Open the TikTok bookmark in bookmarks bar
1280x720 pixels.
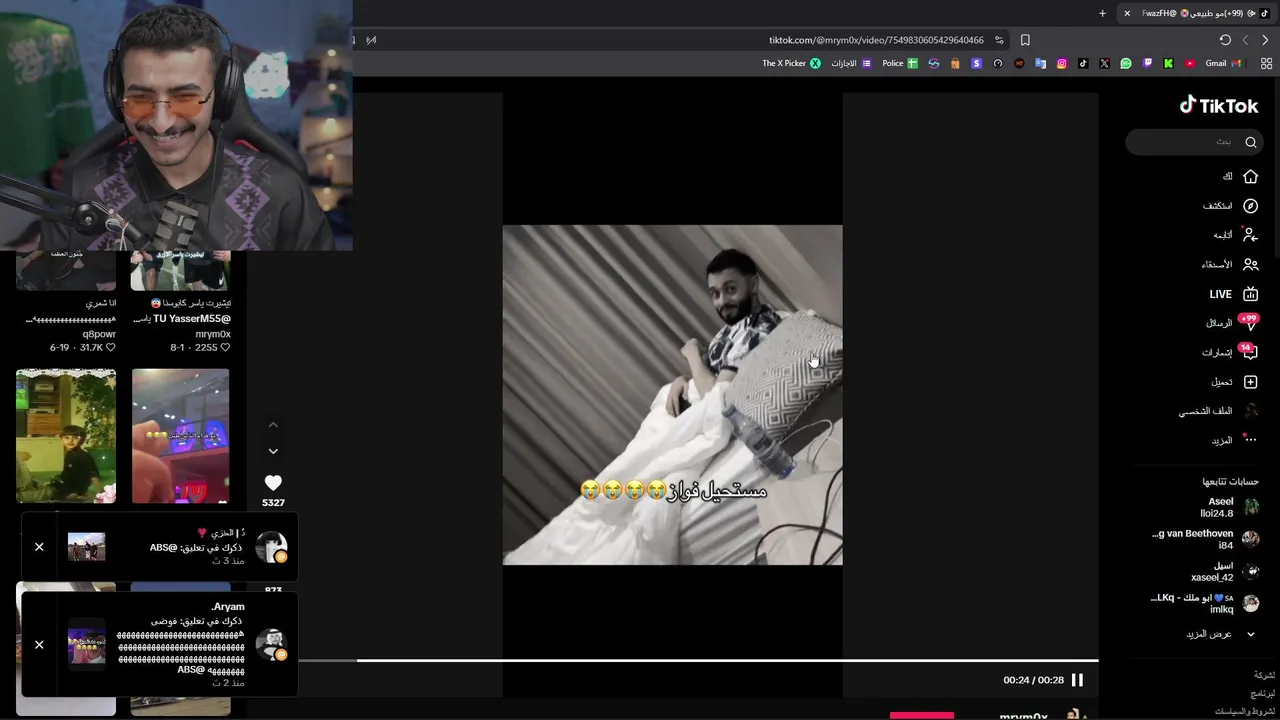[x=1083, y=63]
